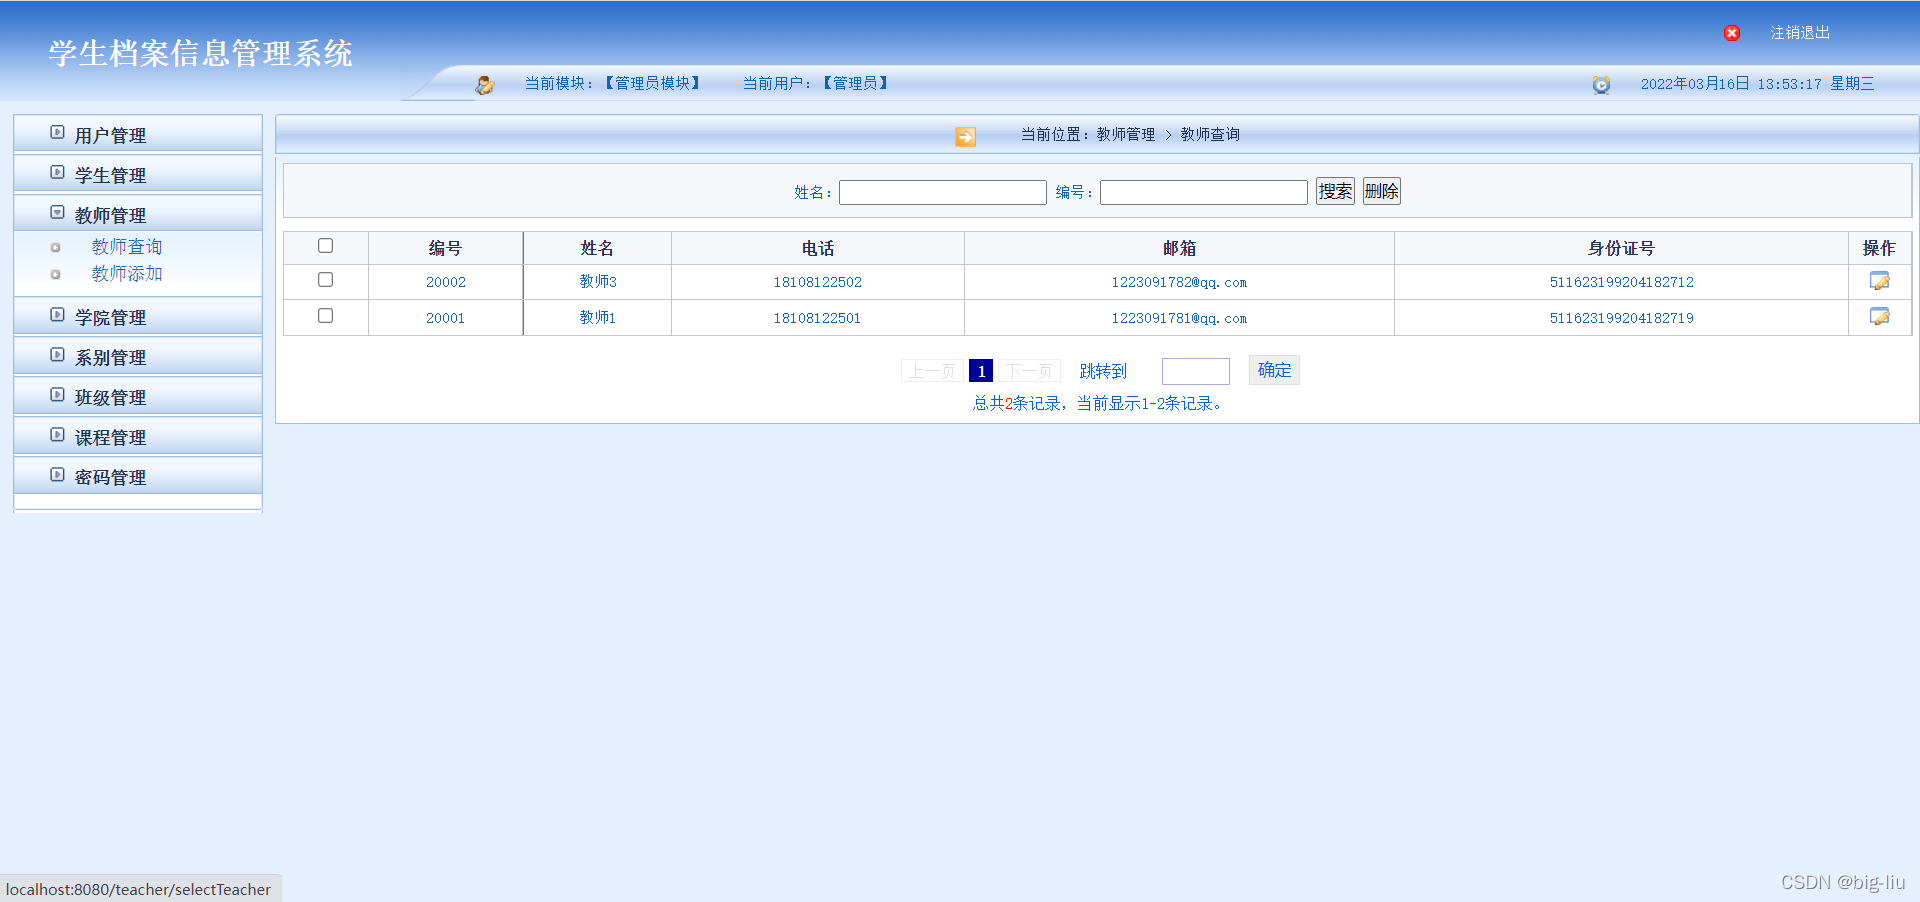The height and width of the screenshot is (902, 1920).
Task: Expand the 学生管理 menu arrow
Action: click(57, 172)
